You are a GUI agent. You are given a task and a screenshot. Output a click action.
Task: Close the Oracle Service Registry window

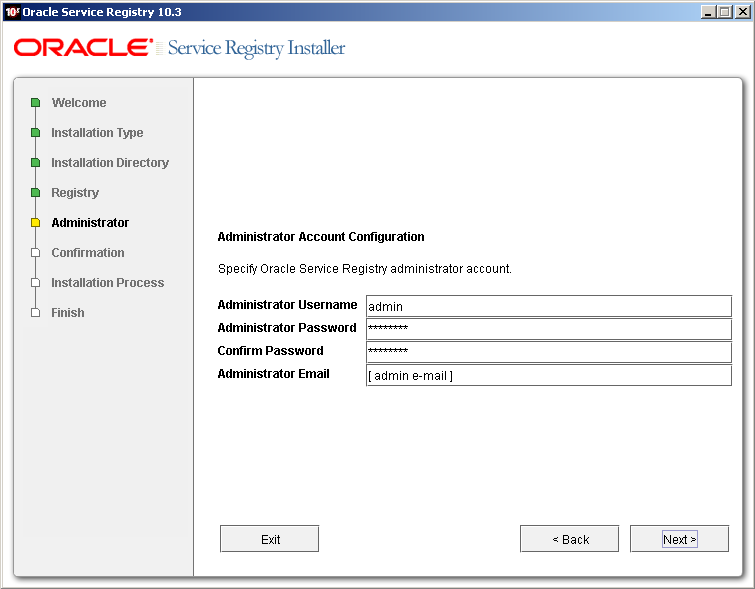(x=742, y=12)
